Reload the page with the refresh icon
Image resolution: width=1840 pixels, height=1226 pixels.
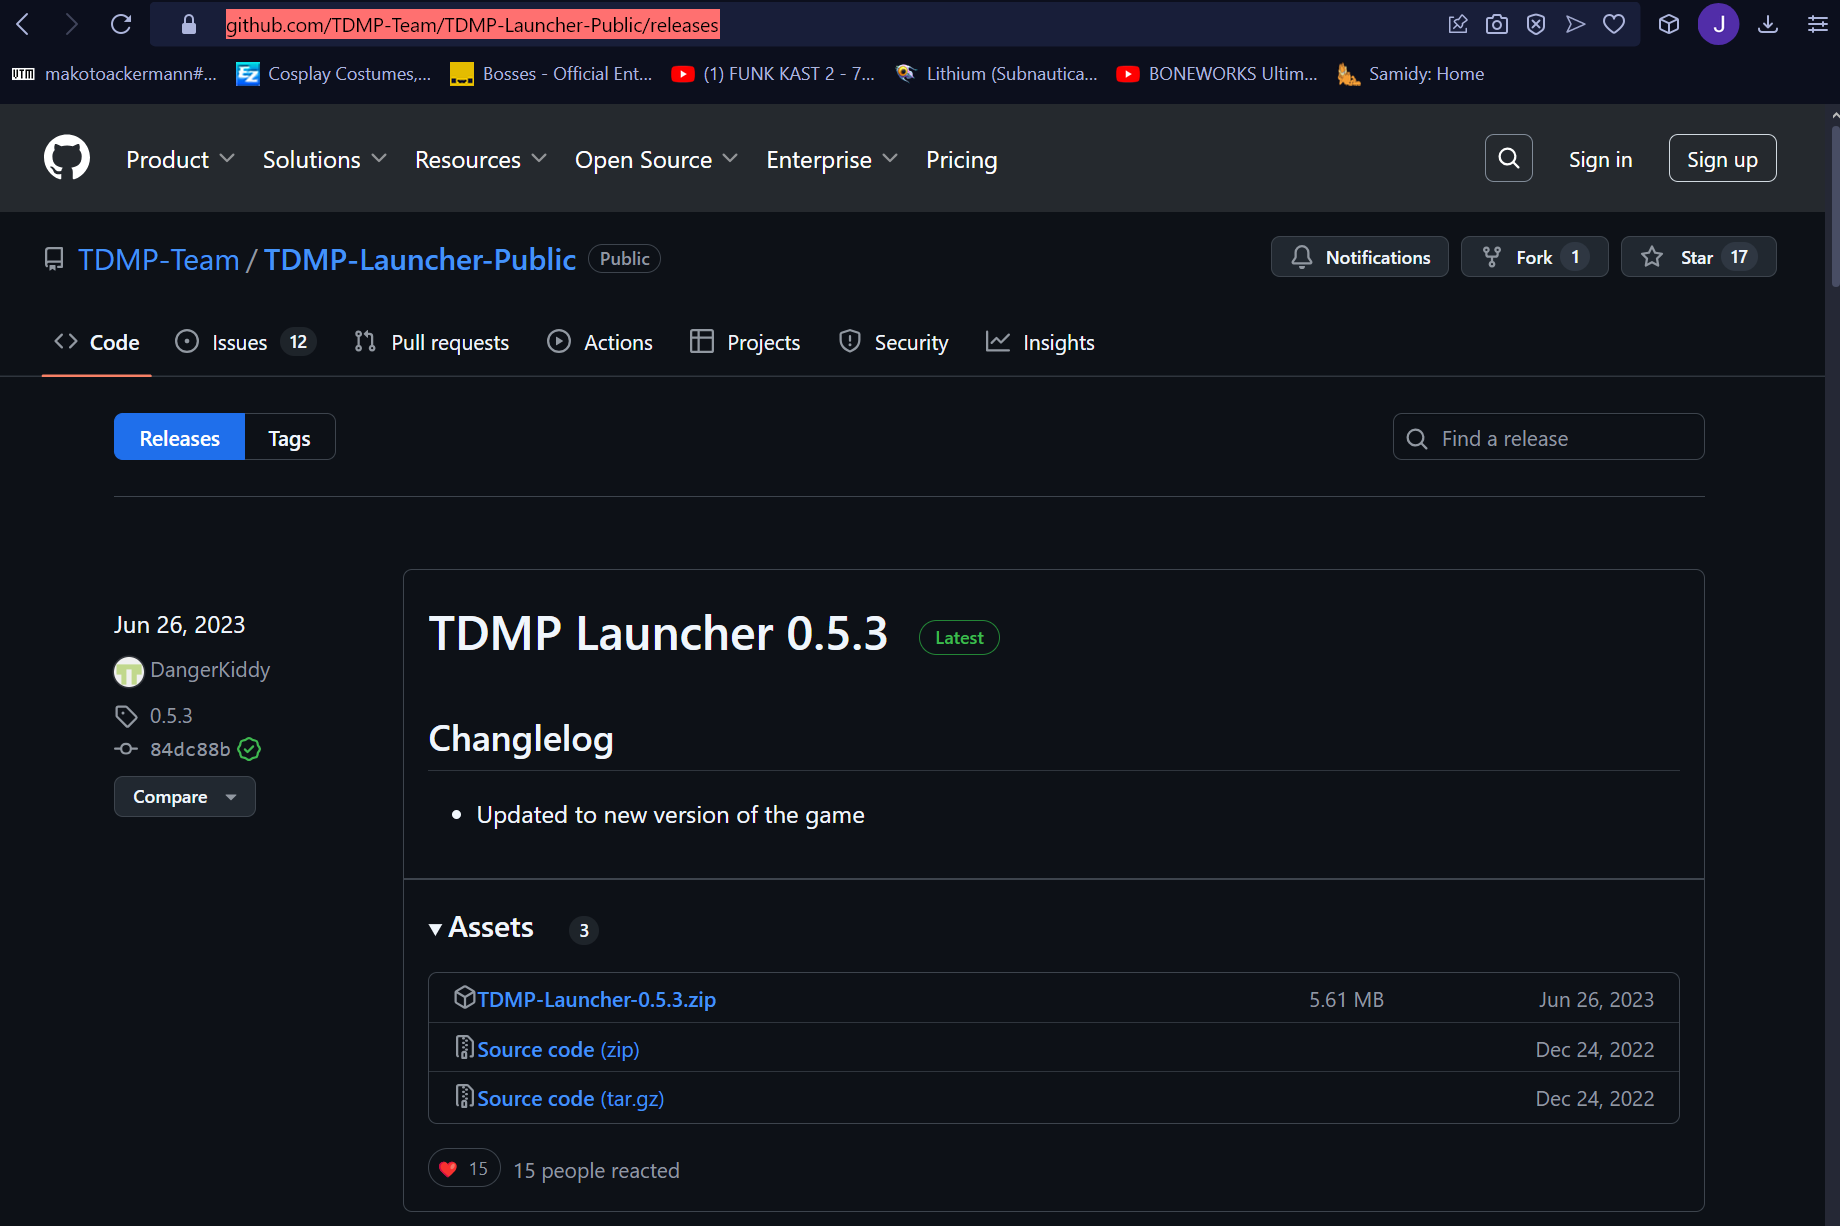tap(121, 24)
